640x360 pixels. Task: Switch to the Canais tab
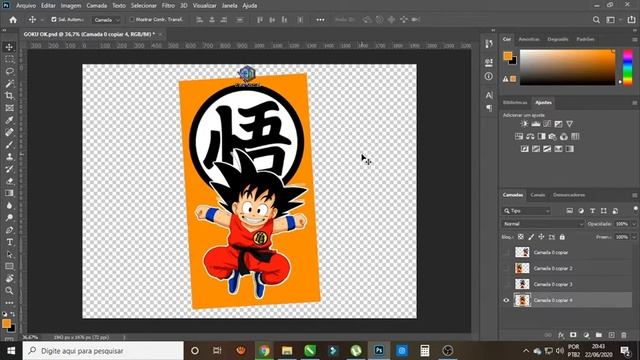click(538, 195)
